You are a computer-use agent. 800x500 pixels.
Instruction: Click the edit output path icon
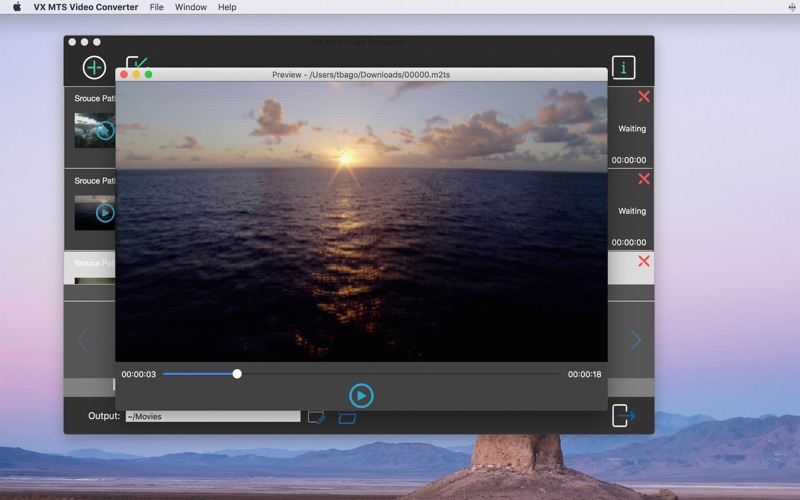coord(317,417)
